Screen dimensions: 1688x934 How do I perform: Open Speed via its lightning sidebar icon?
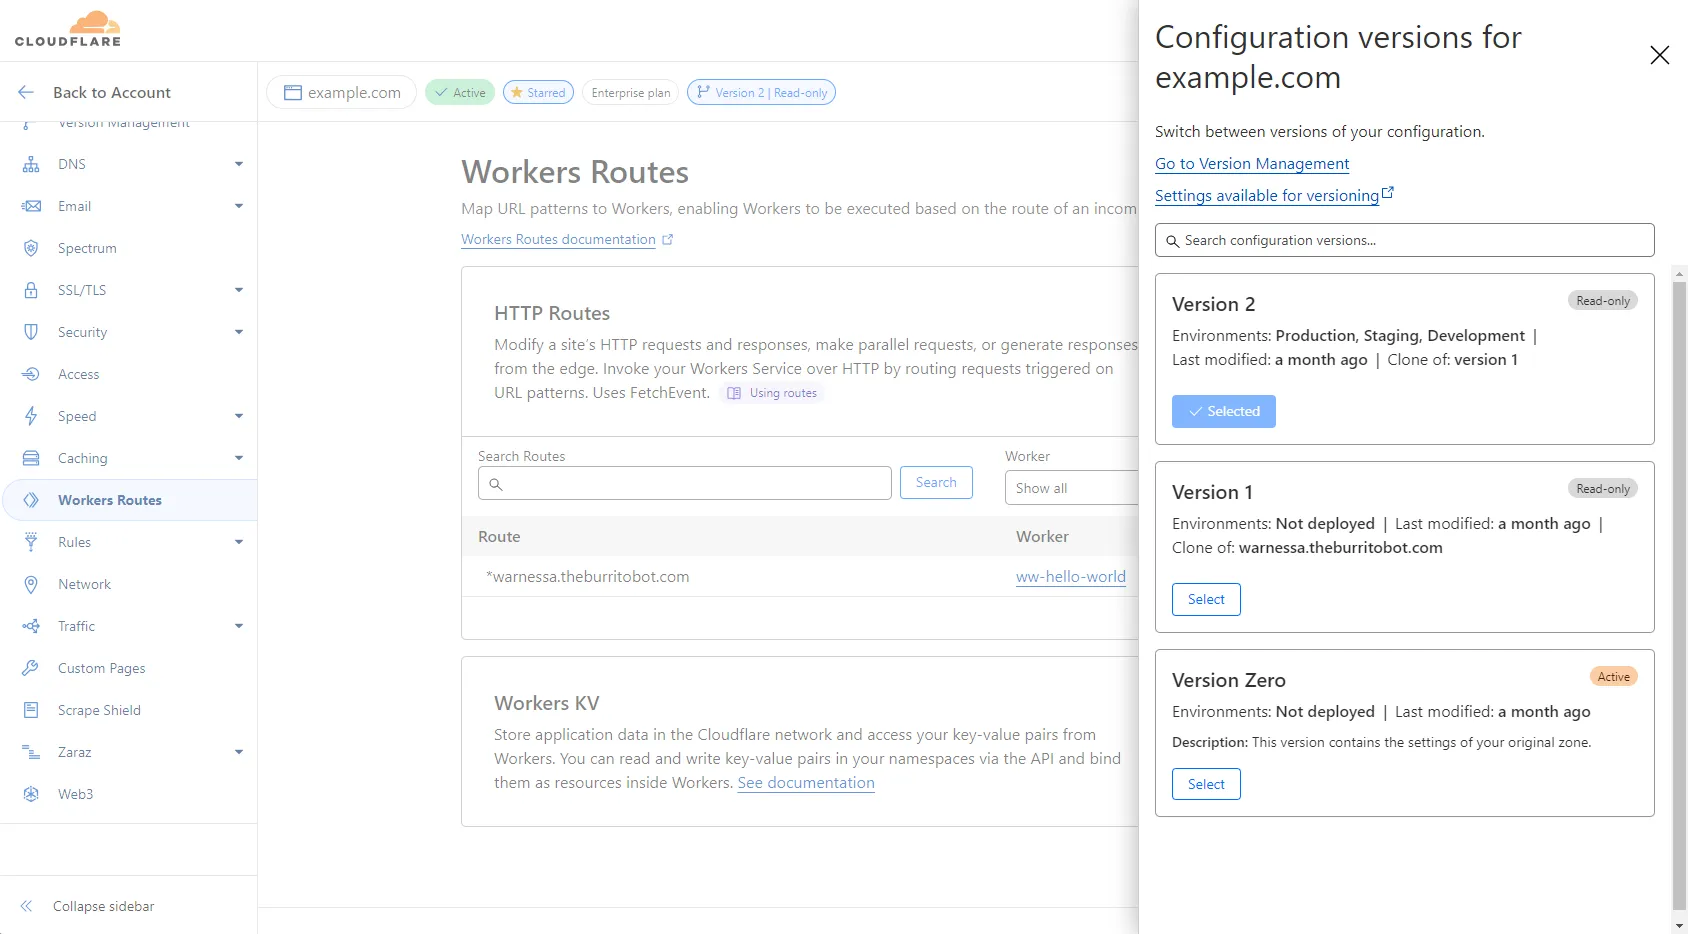pos(31,416)
